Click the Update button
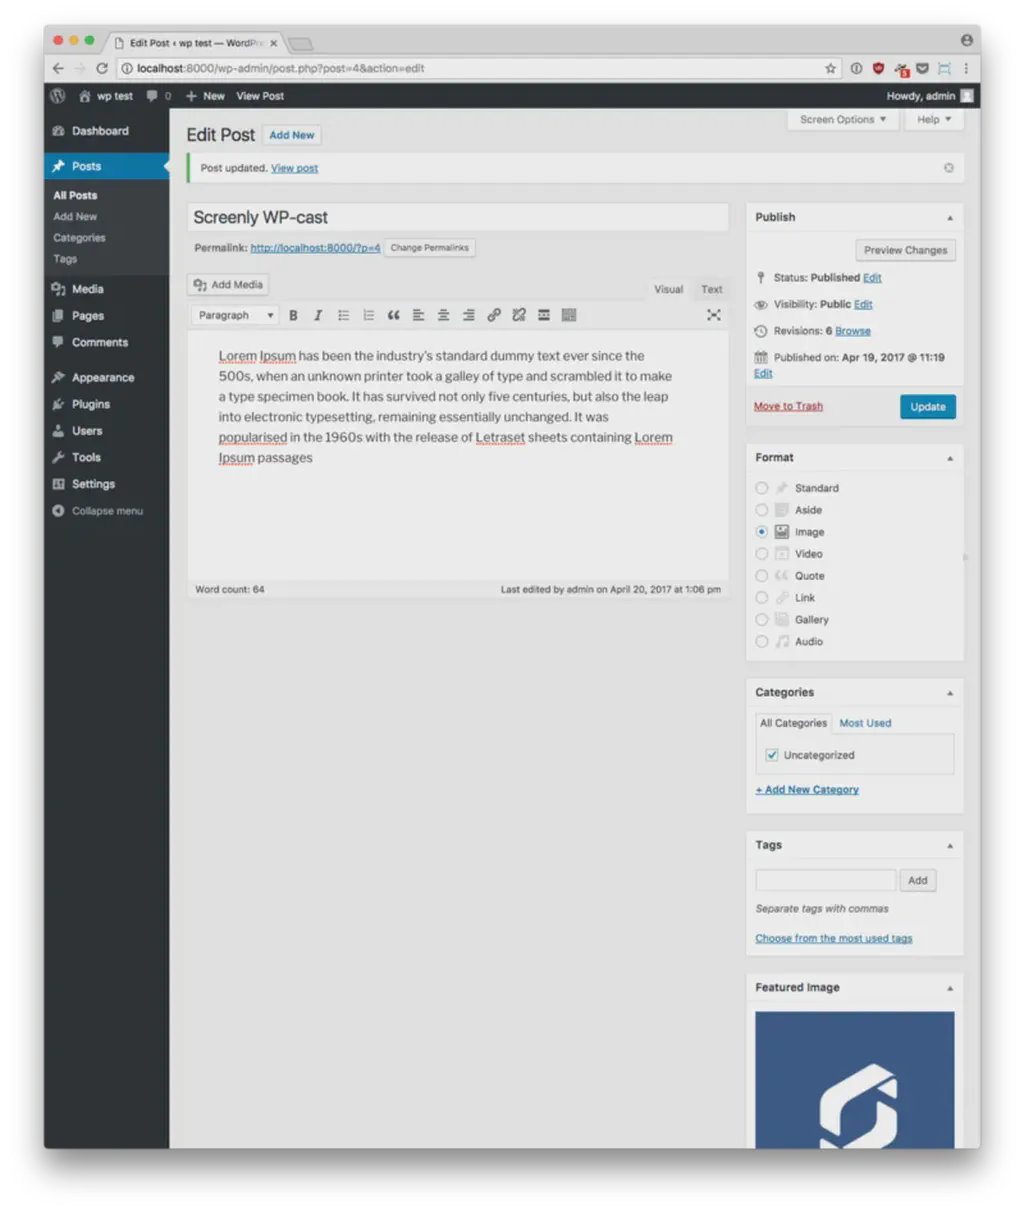Viewport: 1024px width, 1211px height. point(927,406)
